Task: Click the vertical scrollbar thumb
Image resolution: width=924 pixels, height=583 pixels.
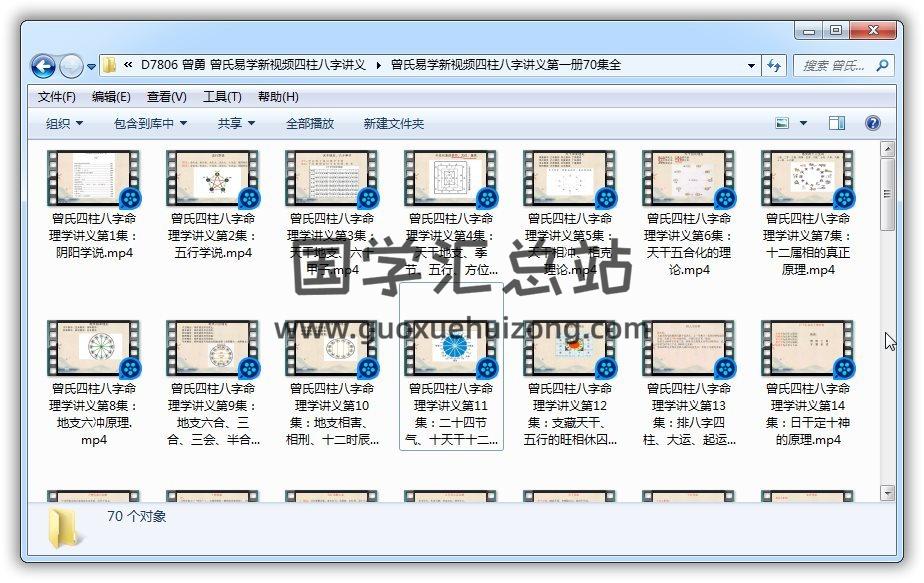Action: coord(887,194)
